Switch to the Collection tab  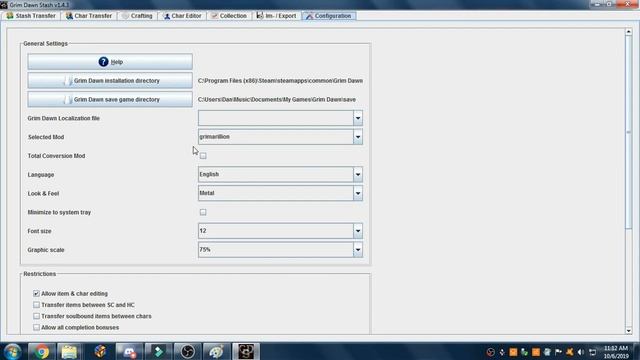[229, 16]
